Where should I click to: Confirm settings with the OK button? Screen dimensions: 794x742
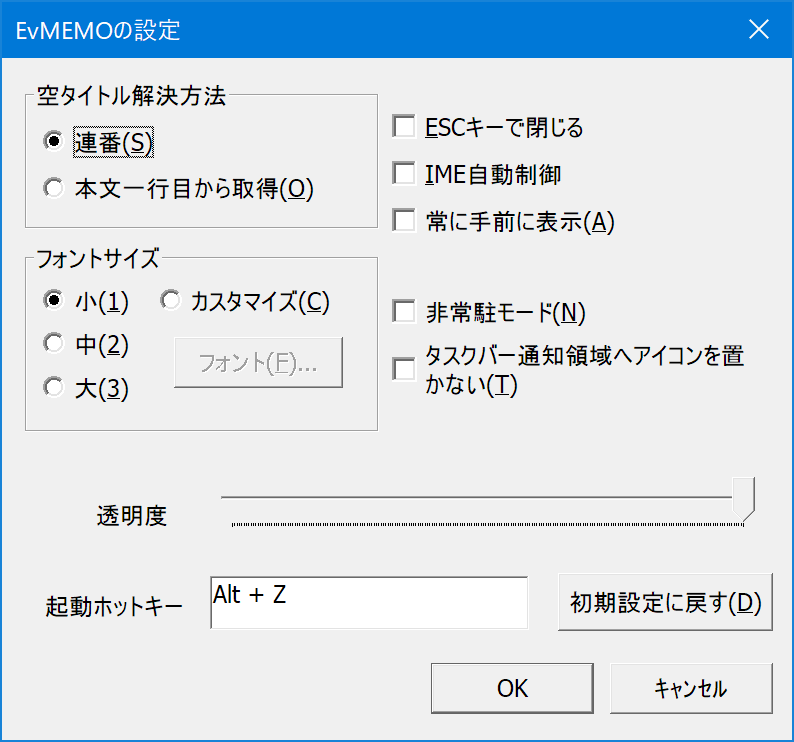512,688
